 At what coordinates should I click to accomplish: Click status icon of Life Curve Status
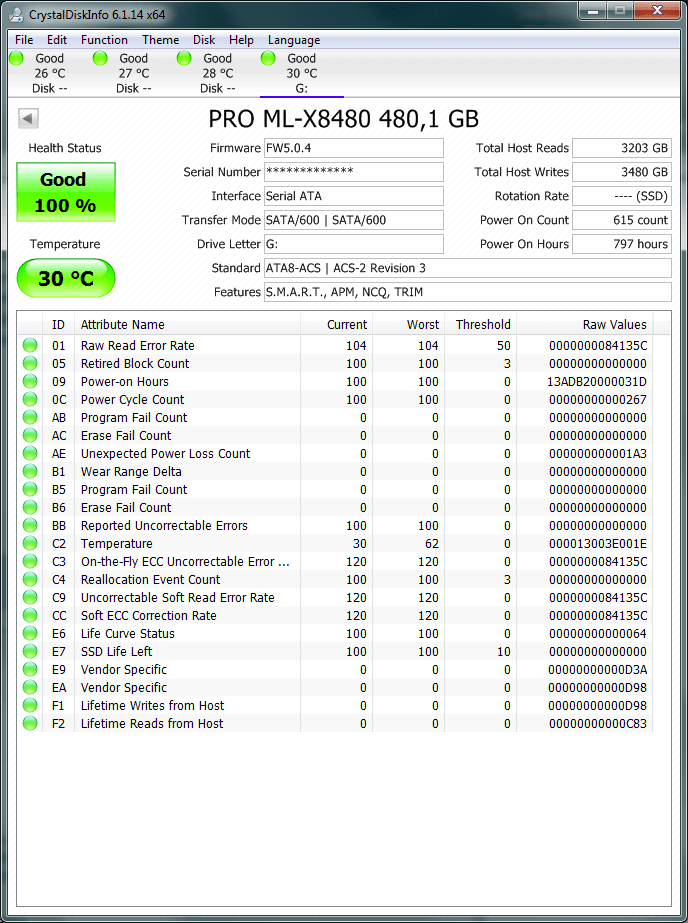29,634
